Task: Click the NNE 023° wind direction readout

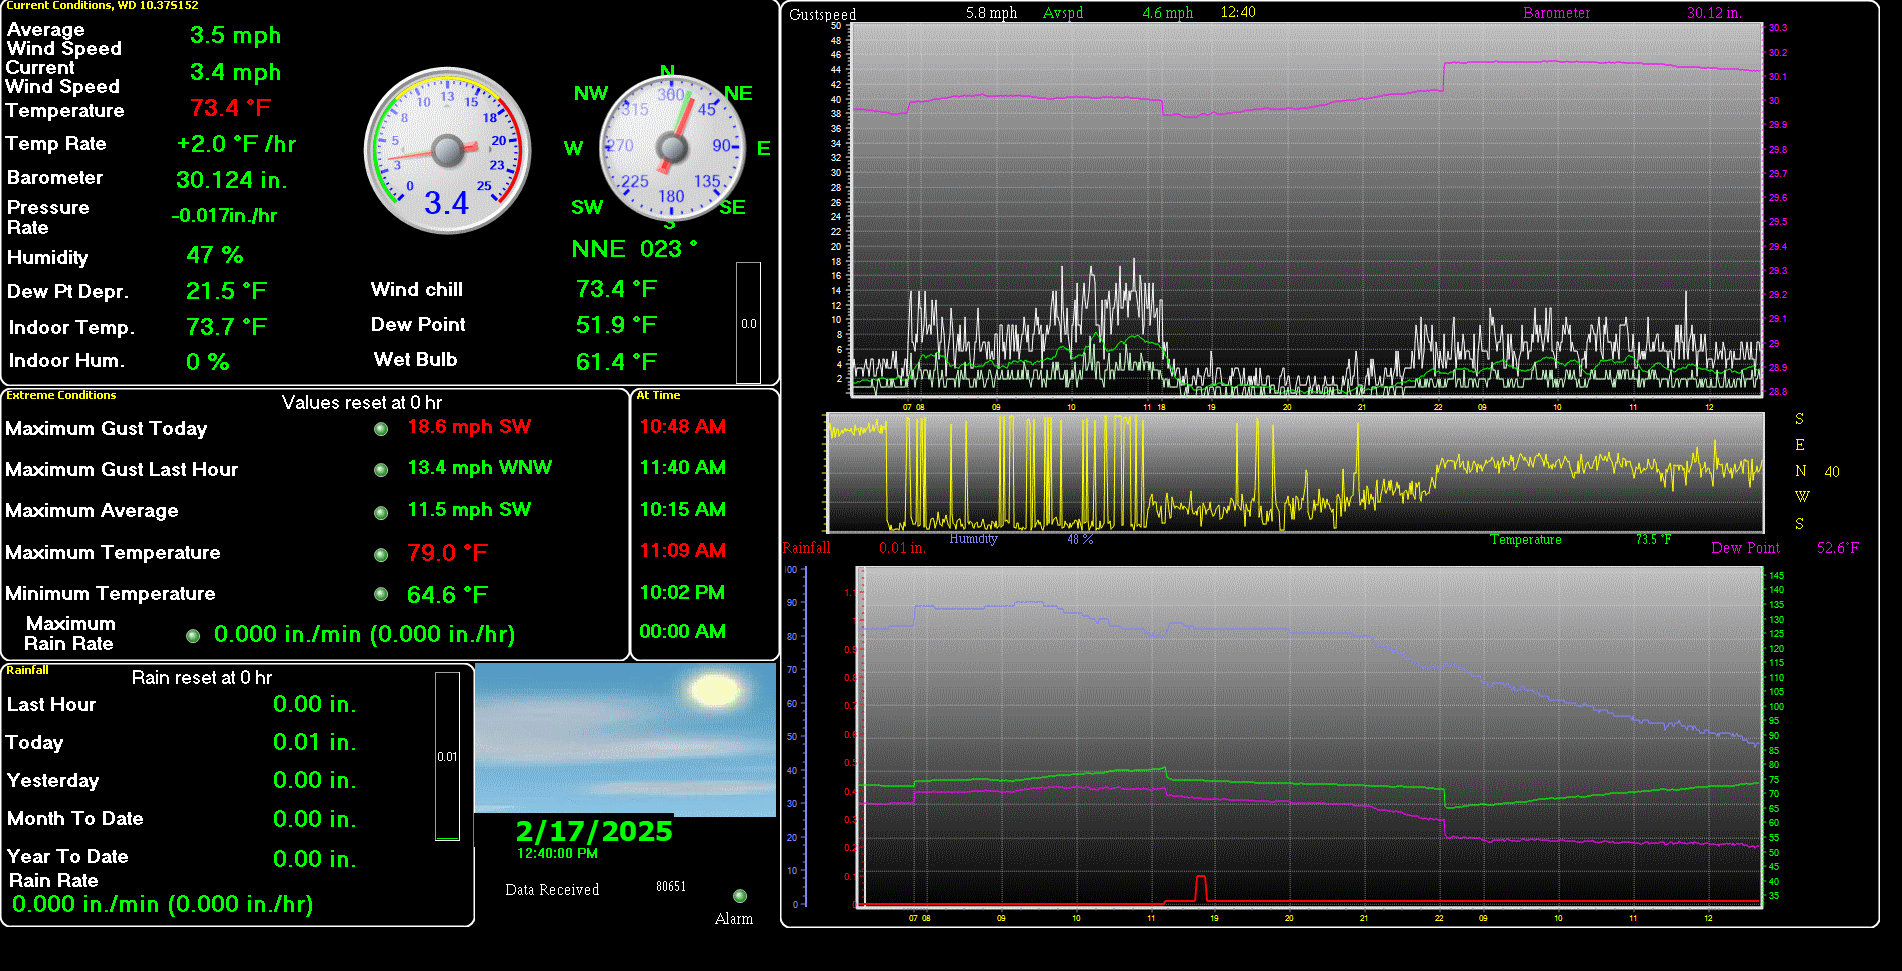Action: point(634,249)
